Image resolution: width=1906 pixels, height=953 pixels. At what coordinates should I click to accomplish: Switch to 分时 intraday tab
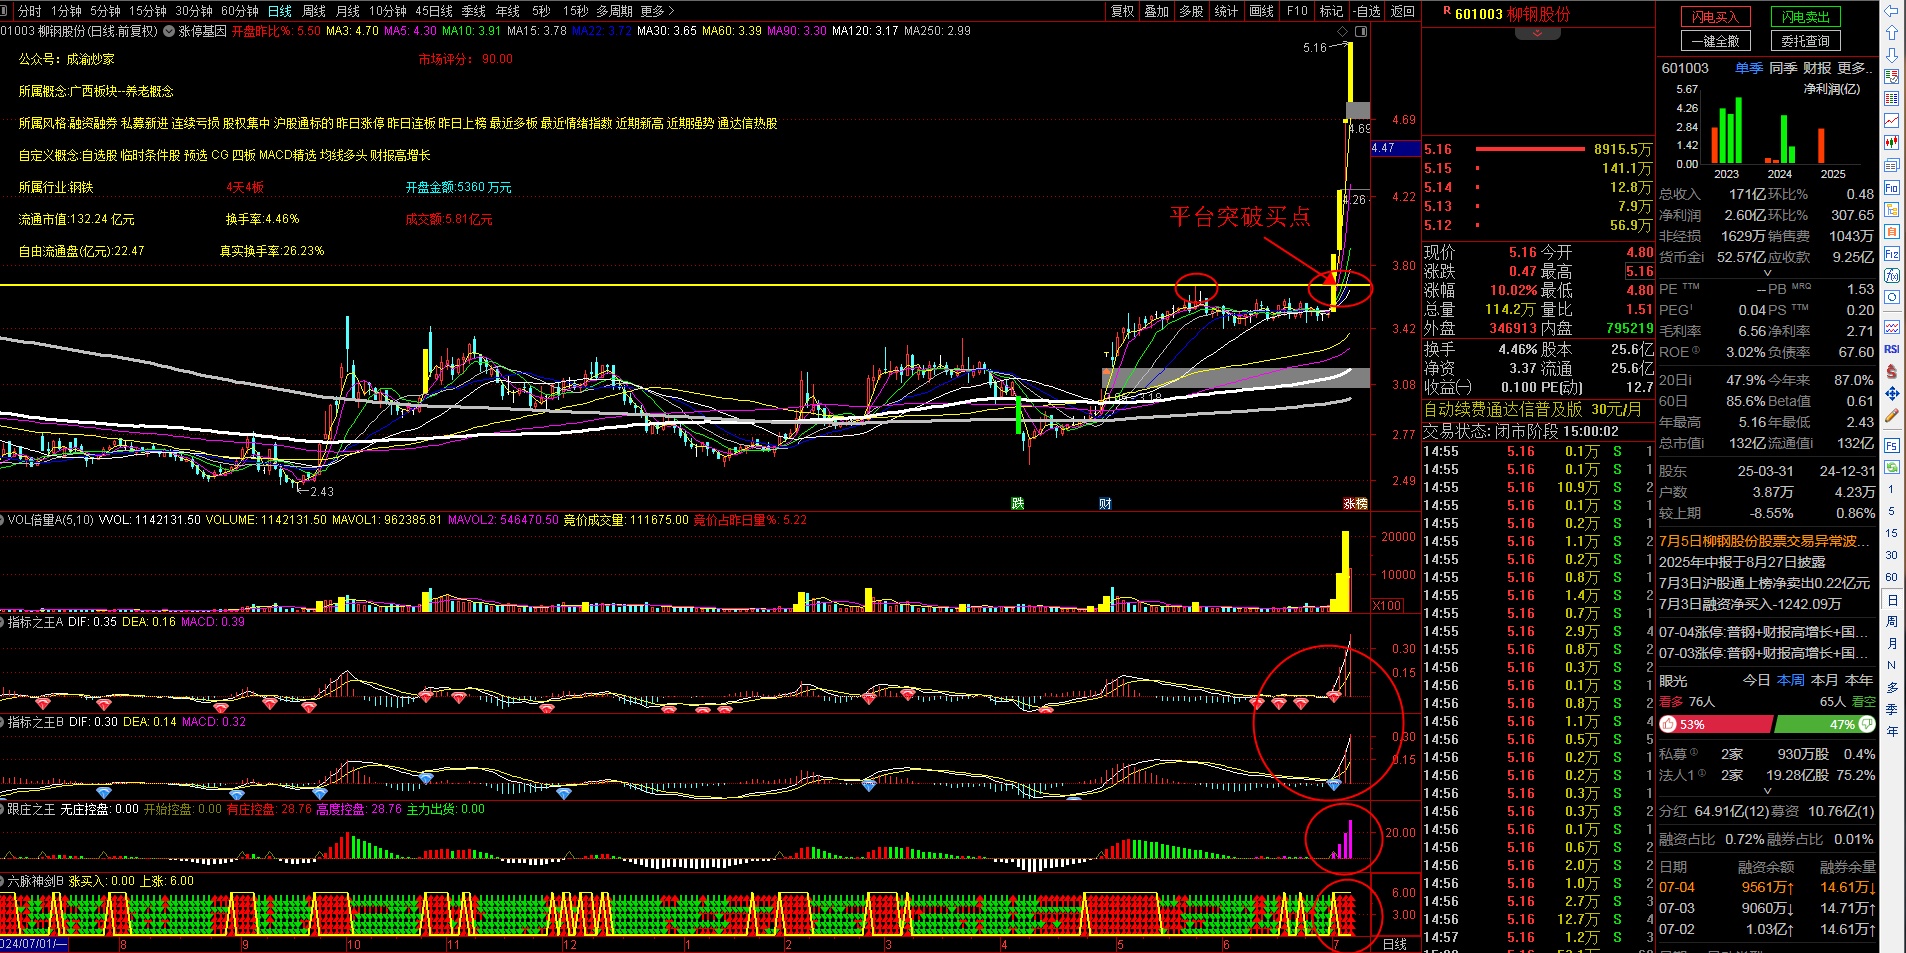point(30,11)
